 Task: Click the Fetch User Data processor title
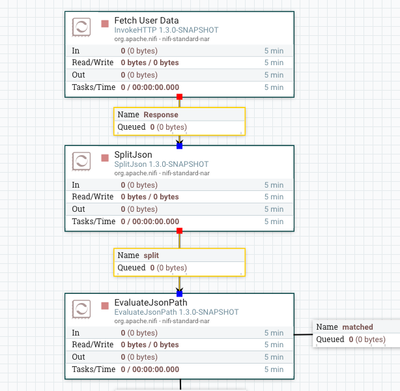(146, 21)
